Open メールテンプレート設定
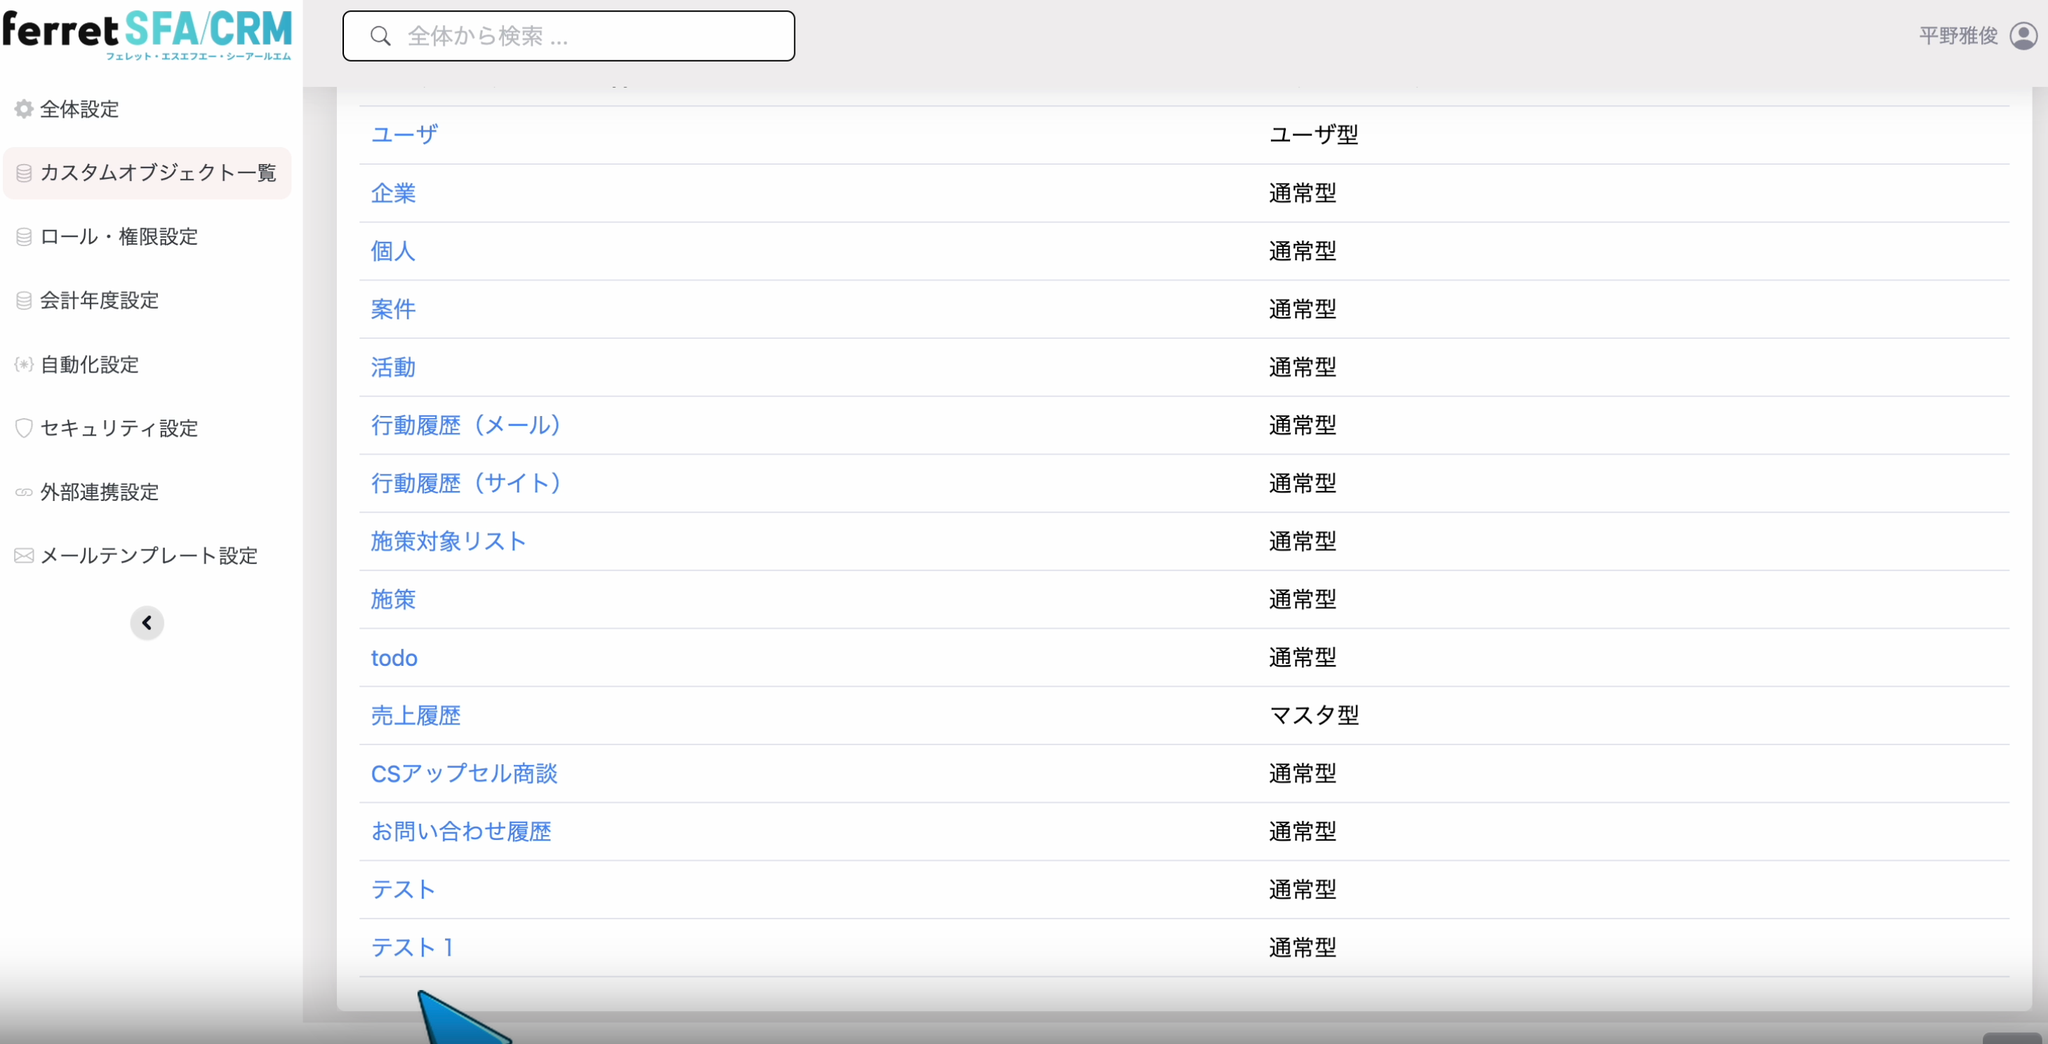 tap(149, 556)
